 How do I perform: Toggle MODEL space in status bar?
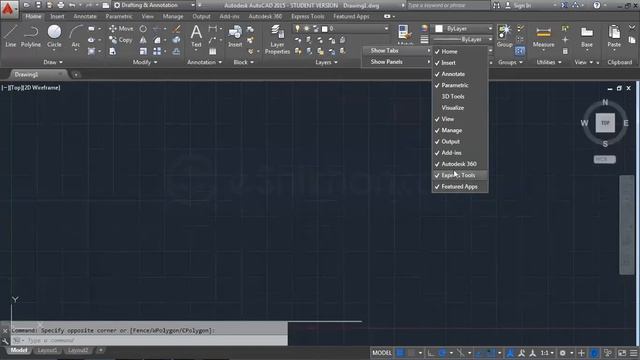382,353
